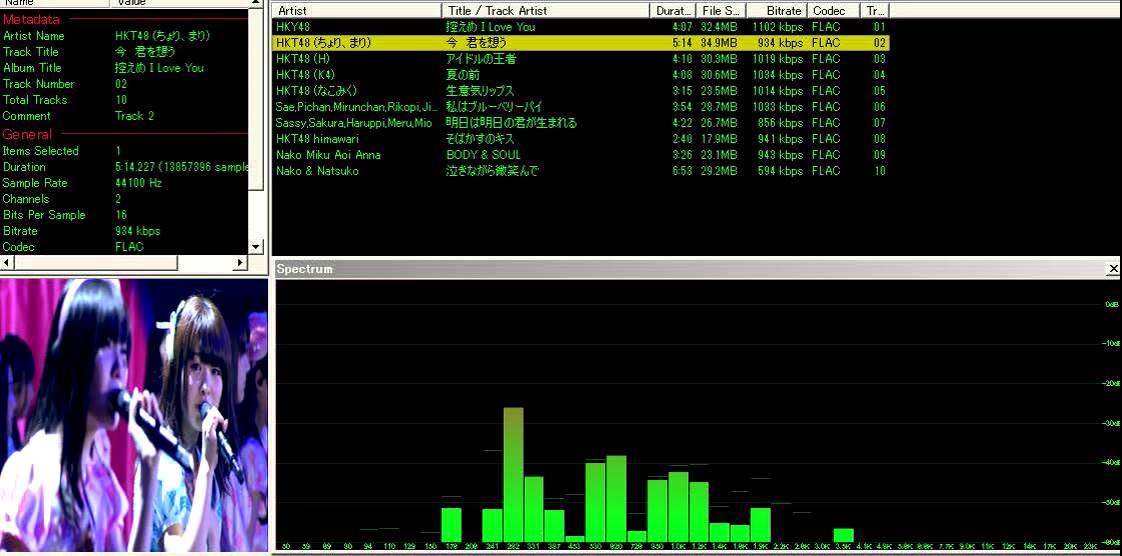Screen dimensions: 1122x556
Task: Sort playlist by Track number column header
Action: click(x=875, y=11)
